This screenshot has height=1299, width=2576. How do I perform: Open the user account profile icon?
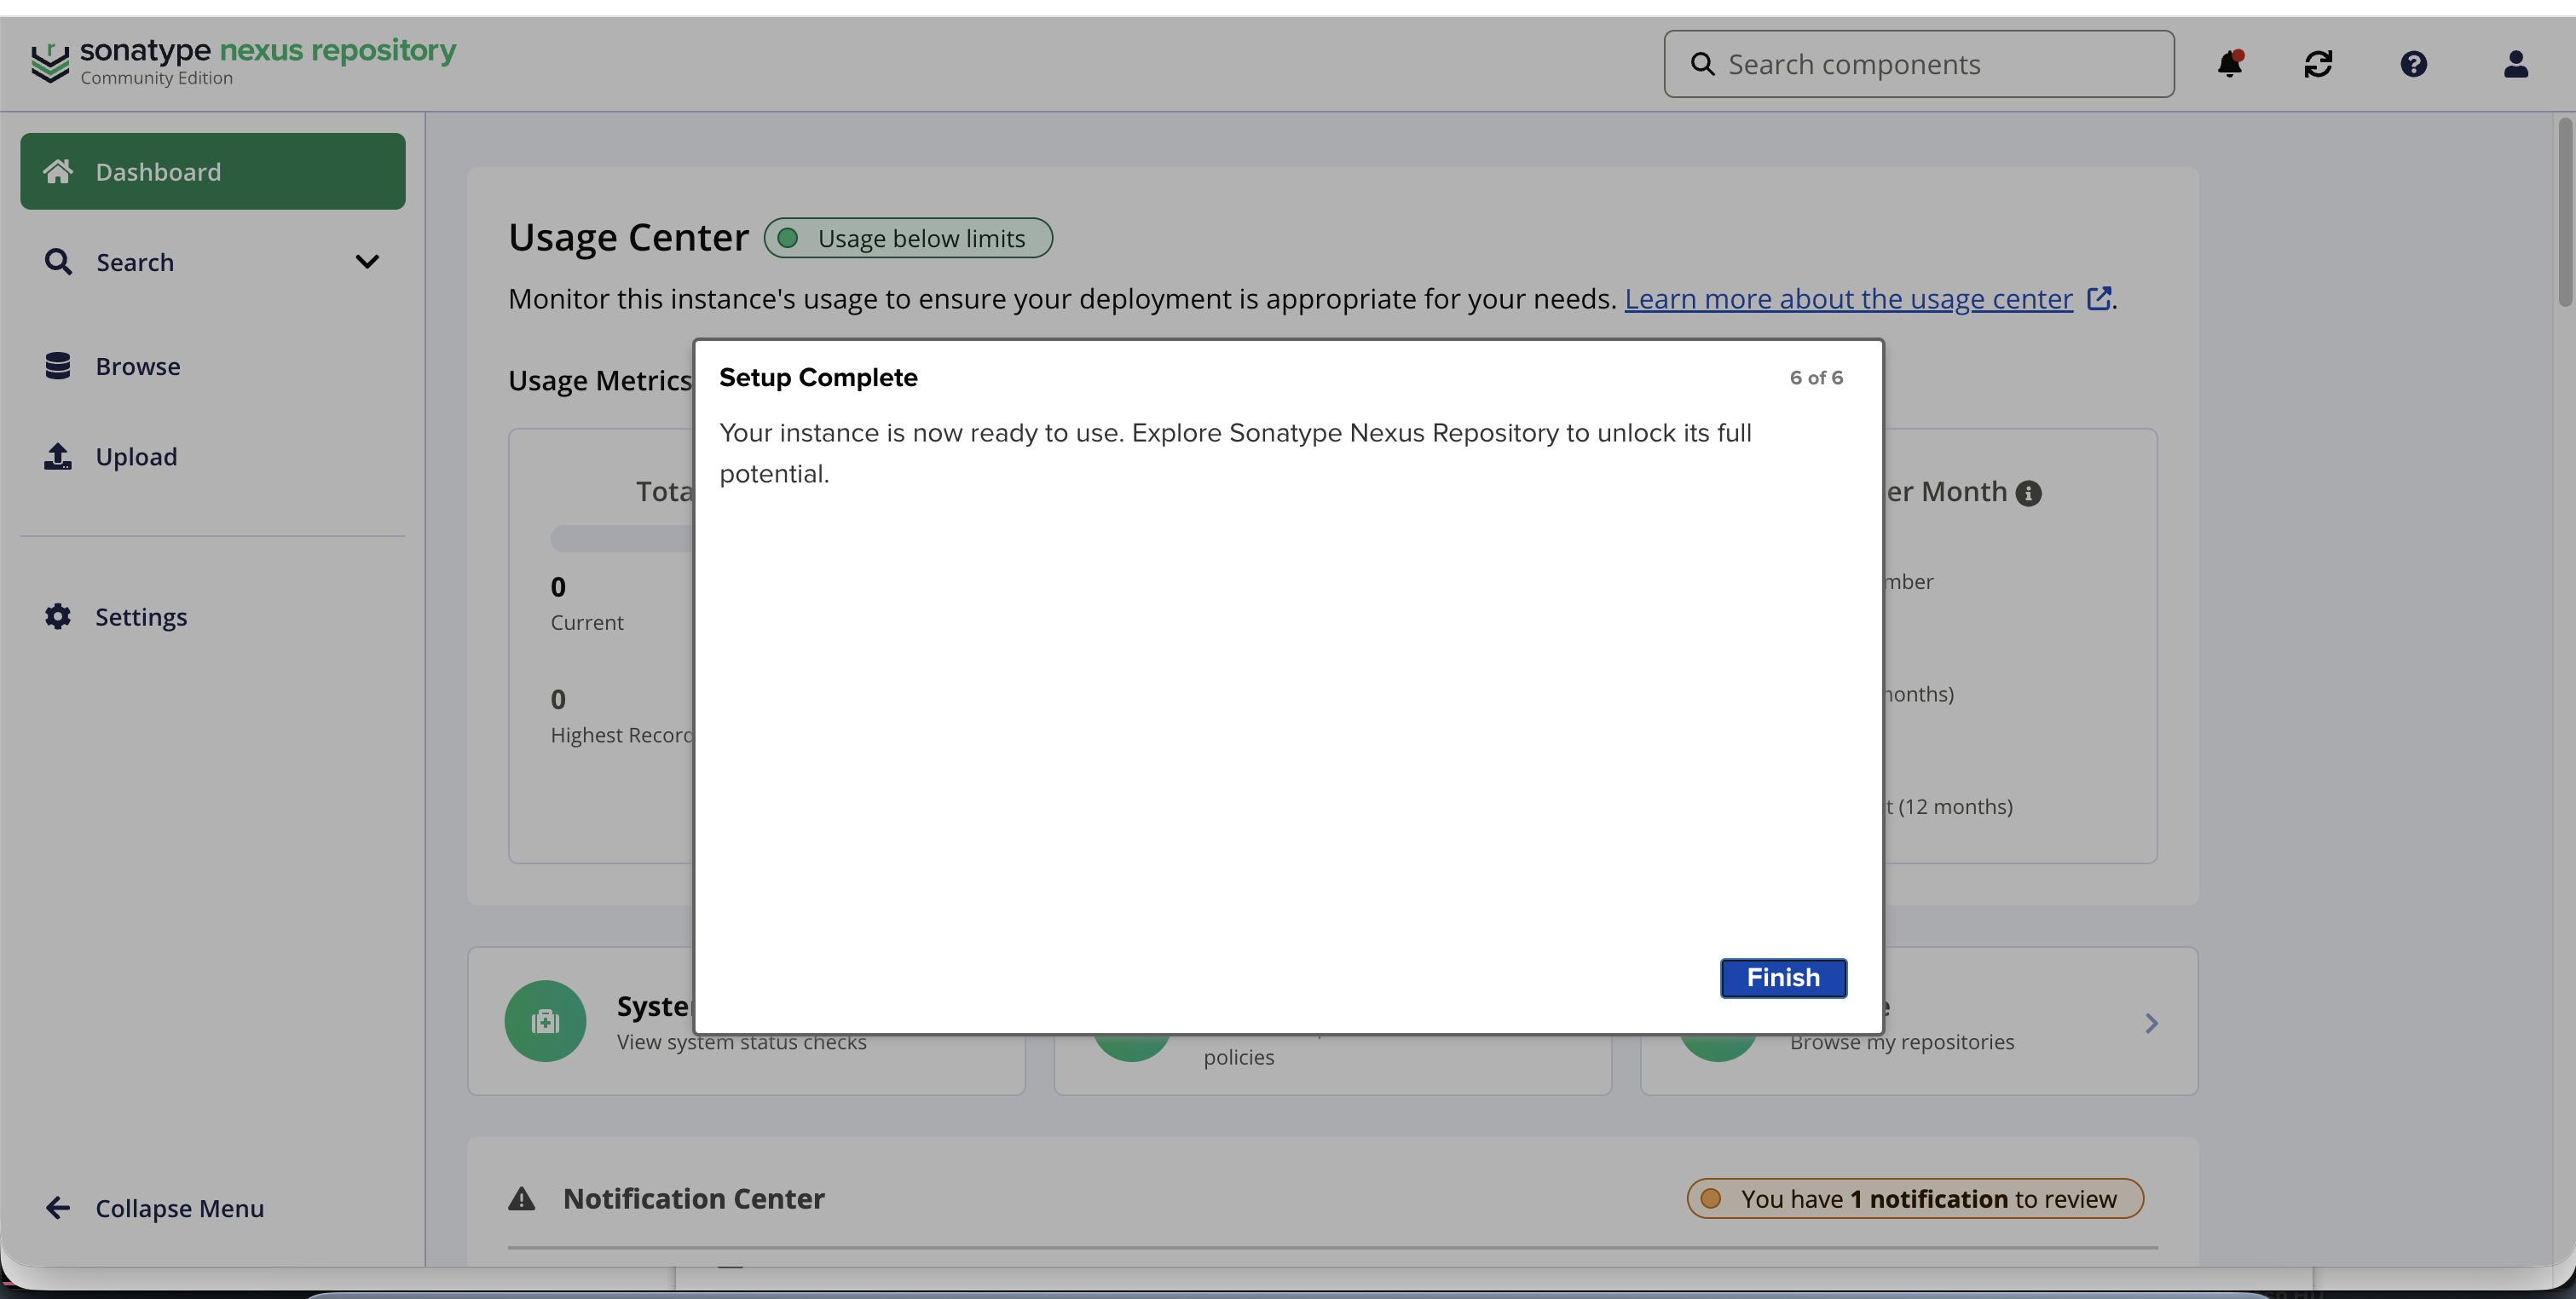coord(2515,64)
